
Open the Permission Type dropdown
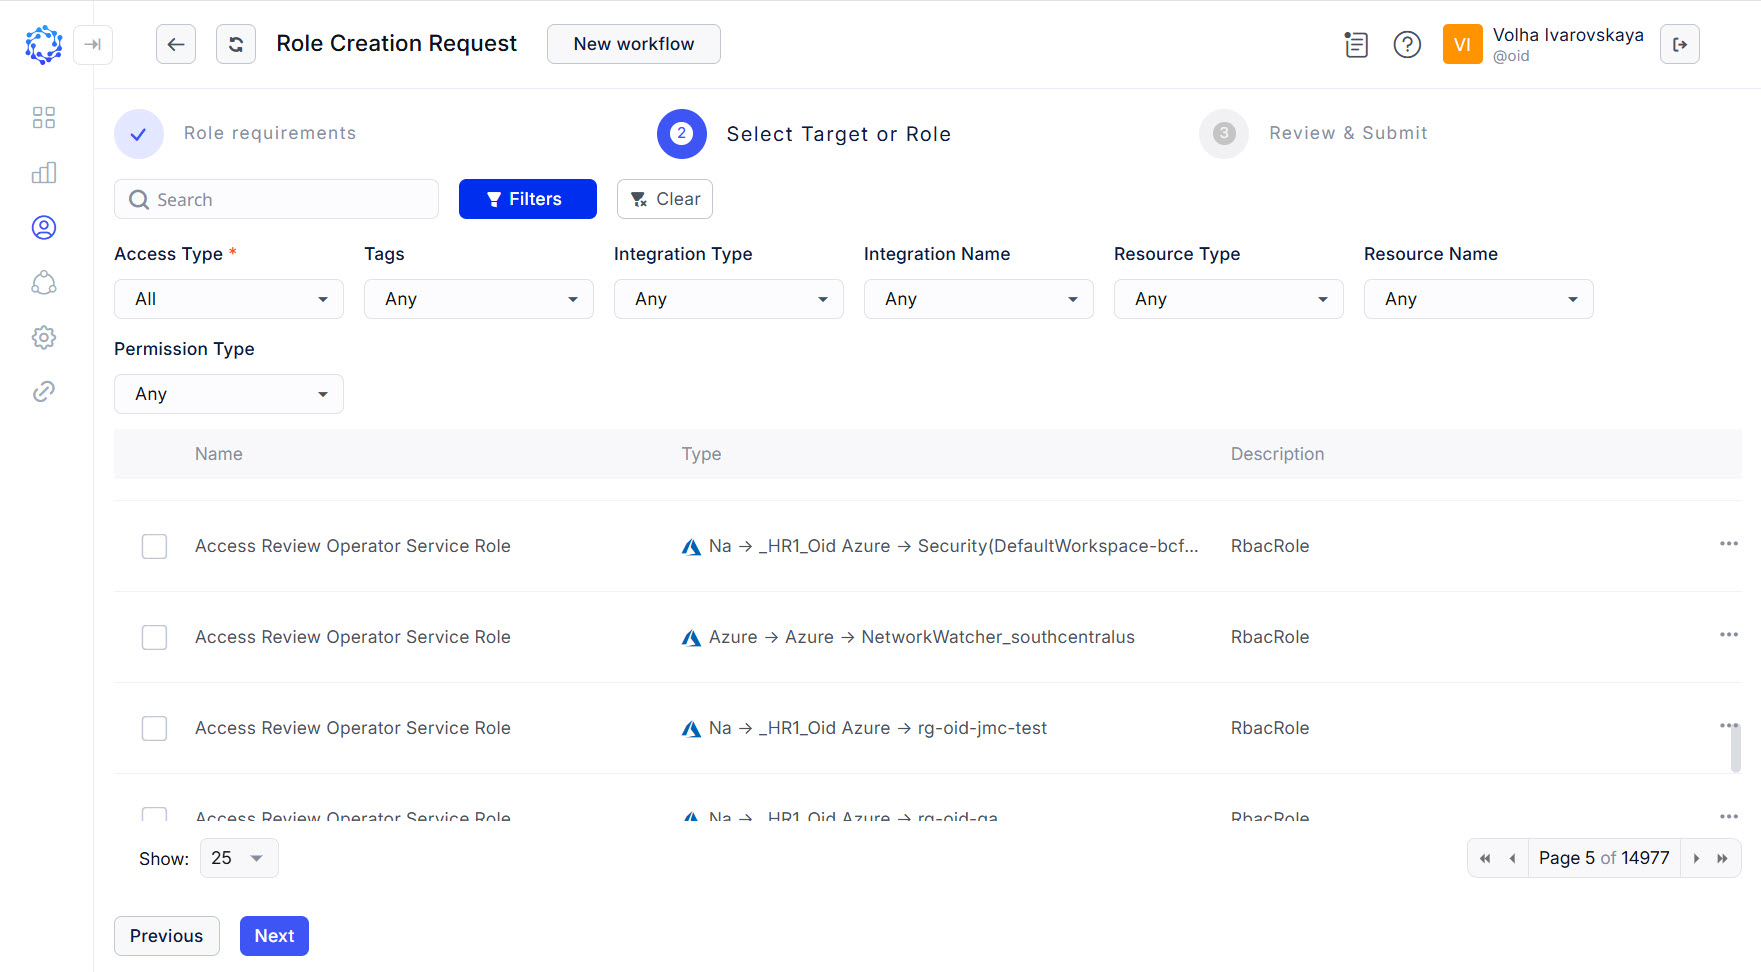pyautogui.click(x=229, y=394)
